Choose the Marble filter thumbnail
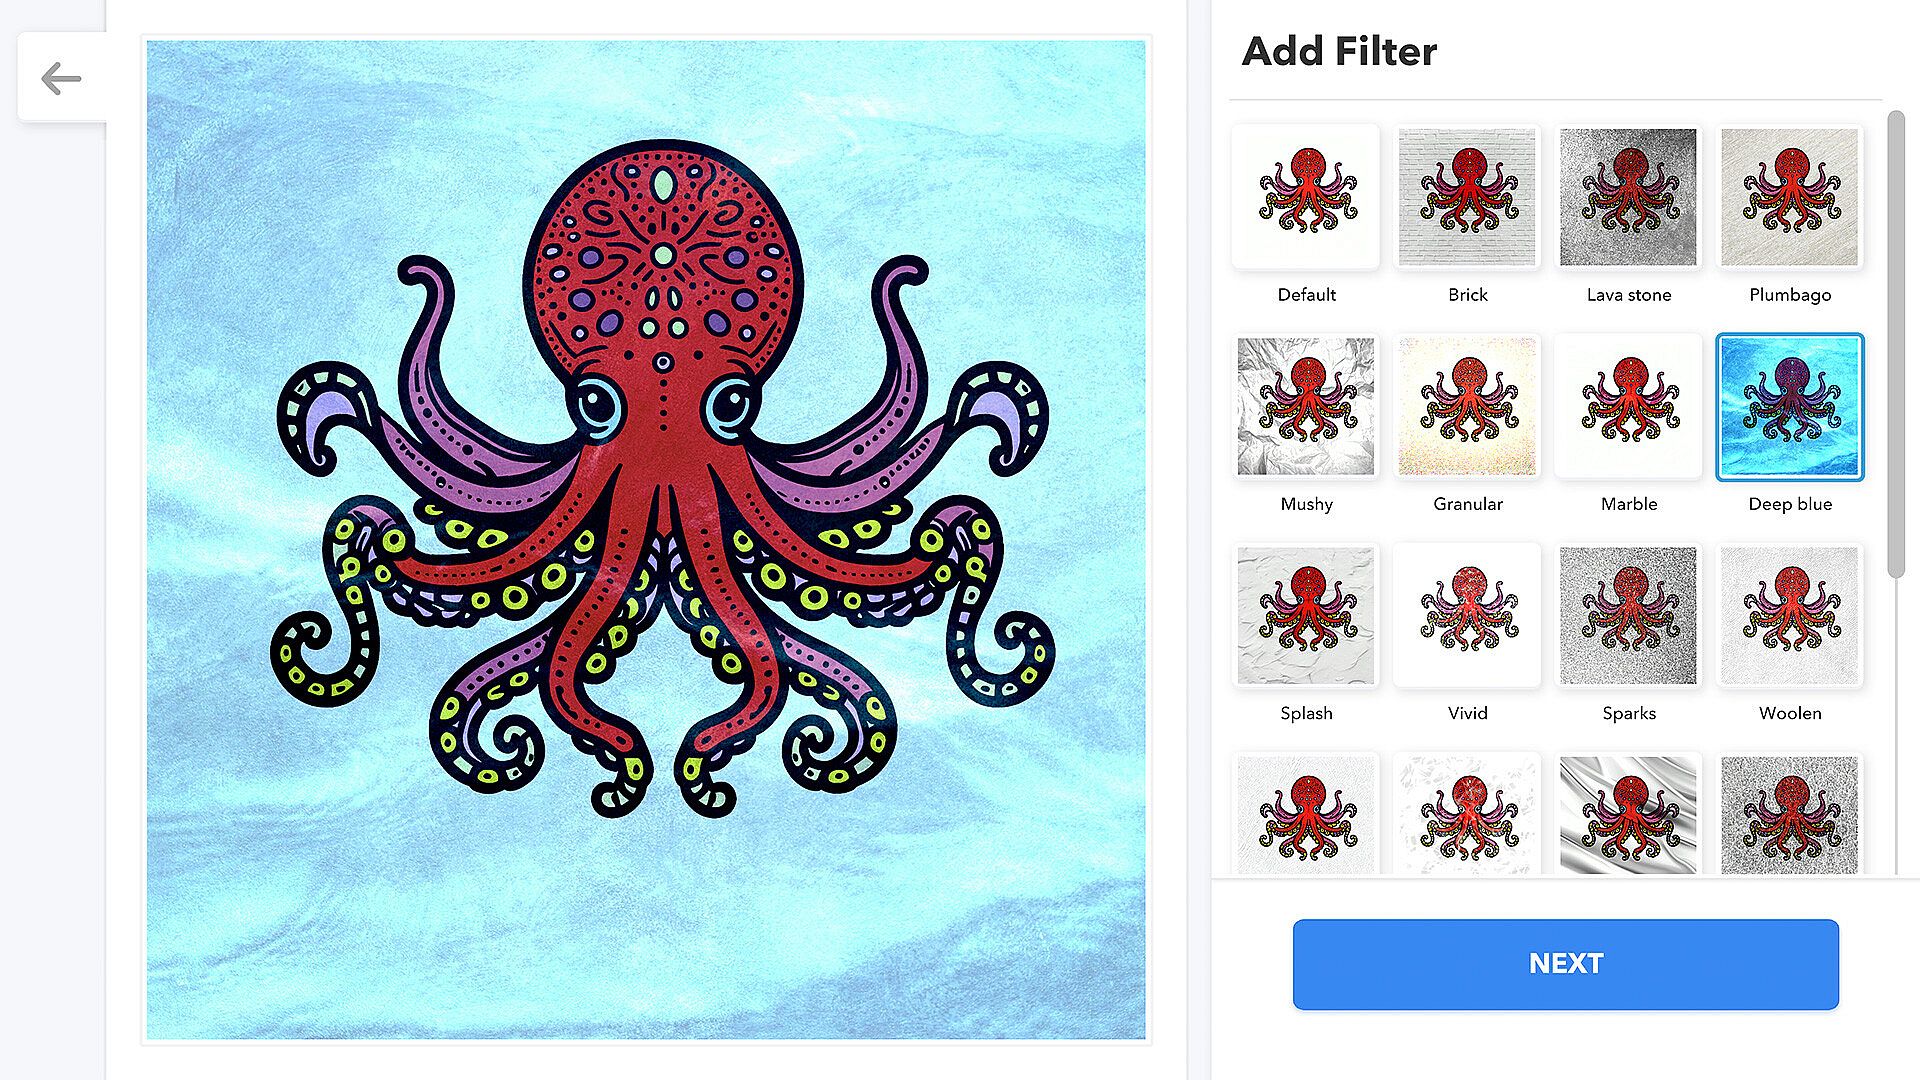Screen dimensions: 1920x1080 pyautogui.click(x=1628, y=406)
